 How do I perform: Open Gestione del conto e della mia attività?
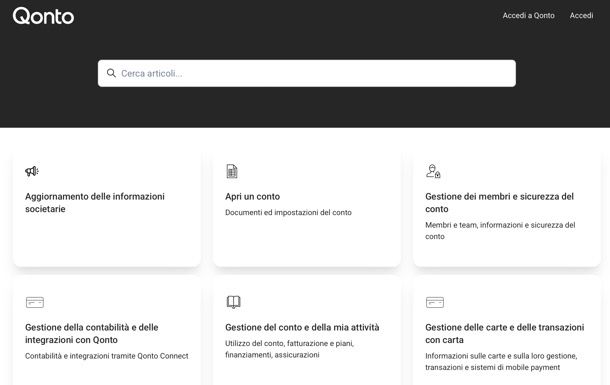click(302, 327)
